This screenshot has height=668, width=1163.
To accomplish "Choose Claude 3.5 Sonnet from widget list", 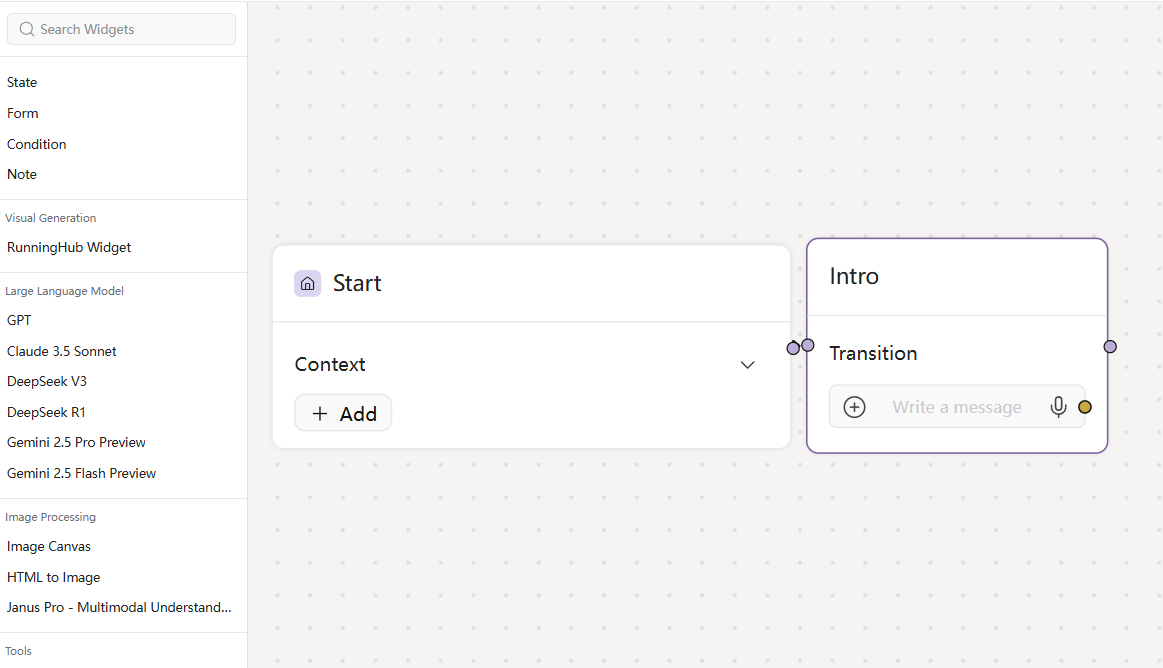I will click(x=62, y=351).
